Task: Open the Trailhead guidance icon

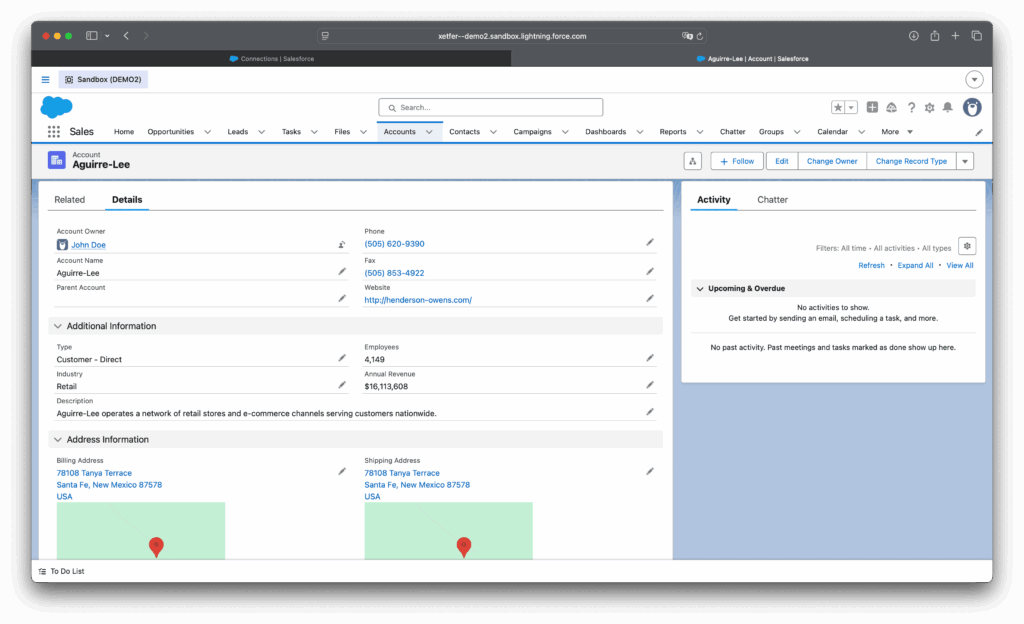Action: click(x=891, y=107)
